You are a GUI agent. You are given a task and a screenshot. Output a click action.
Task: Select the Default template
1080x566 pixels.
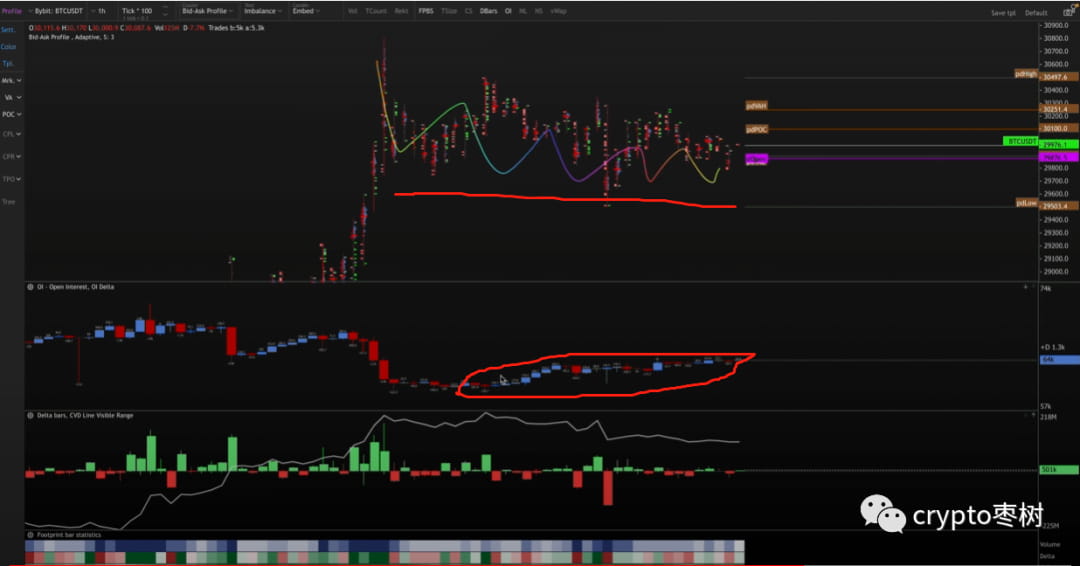pos(1036,13)
